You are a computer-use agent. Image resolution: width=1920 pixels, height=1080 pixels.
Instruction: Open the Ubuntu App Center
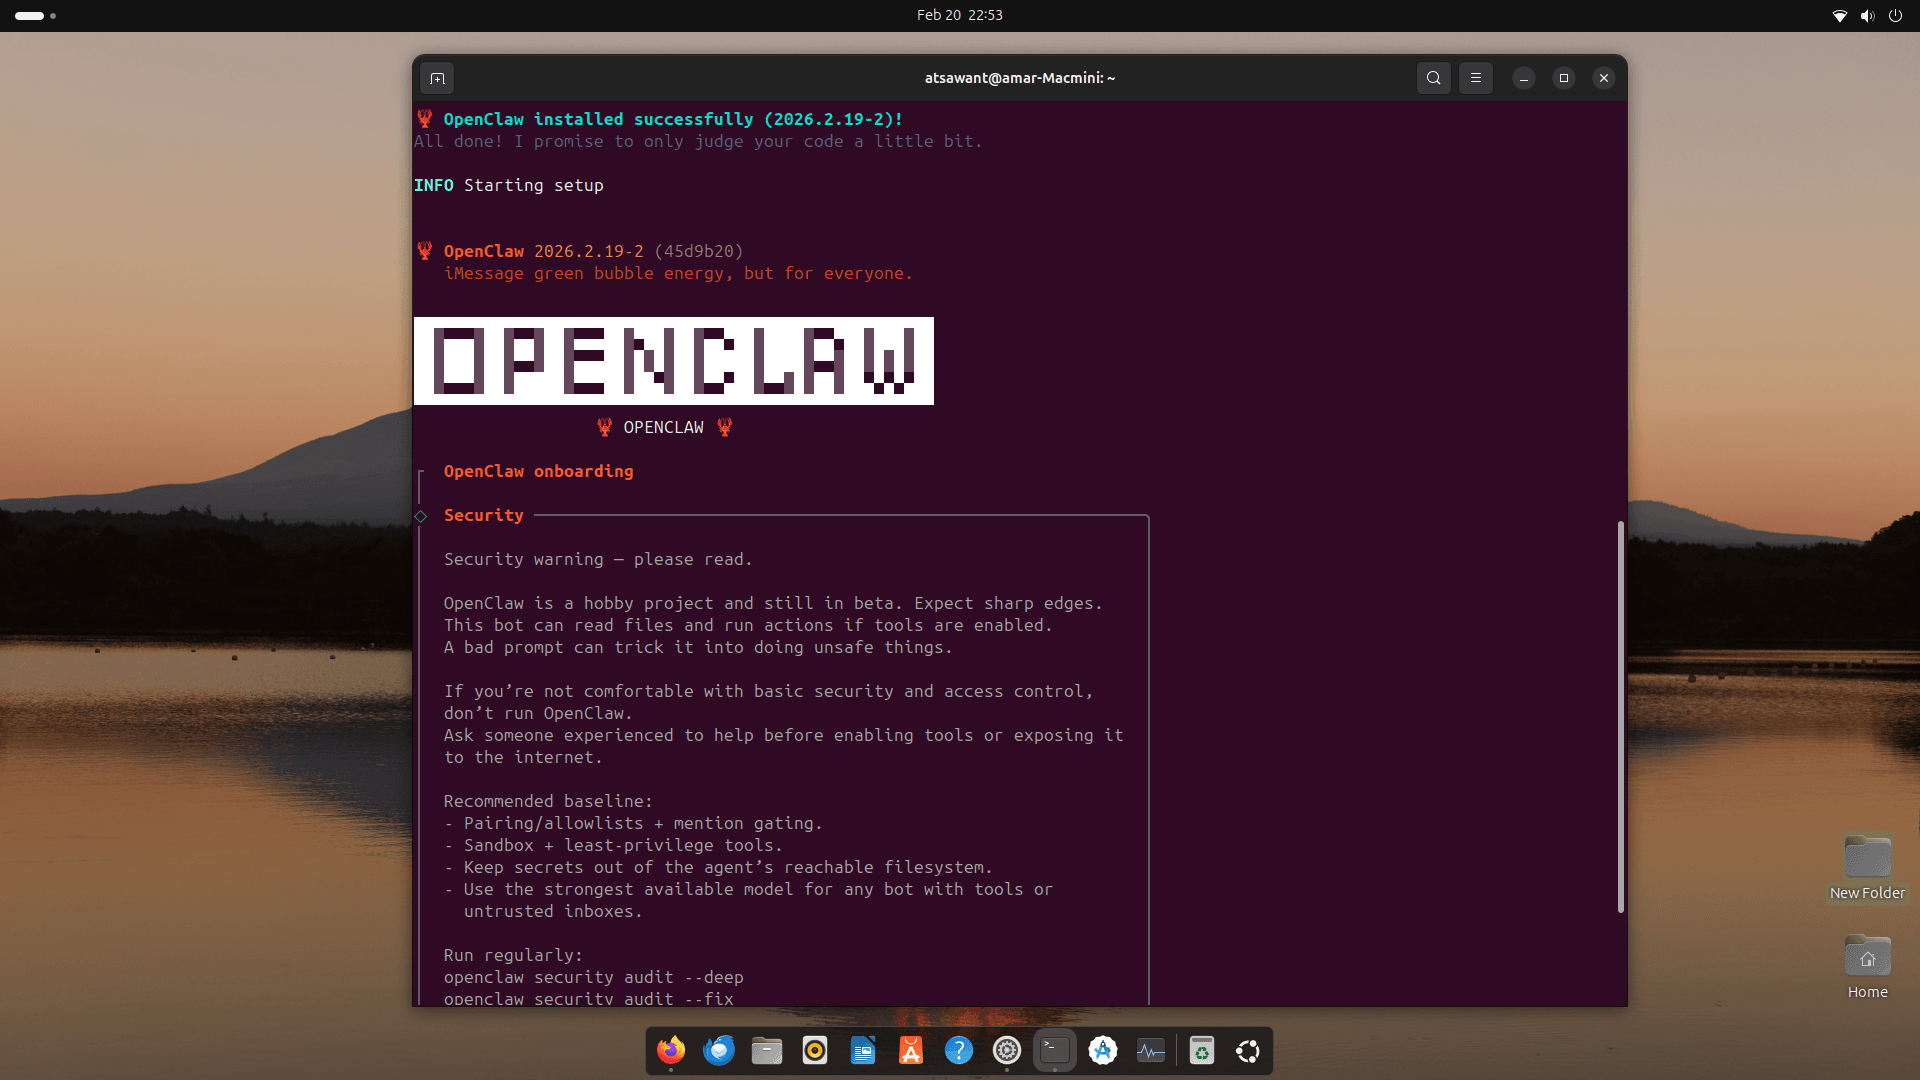point(911,1051)
